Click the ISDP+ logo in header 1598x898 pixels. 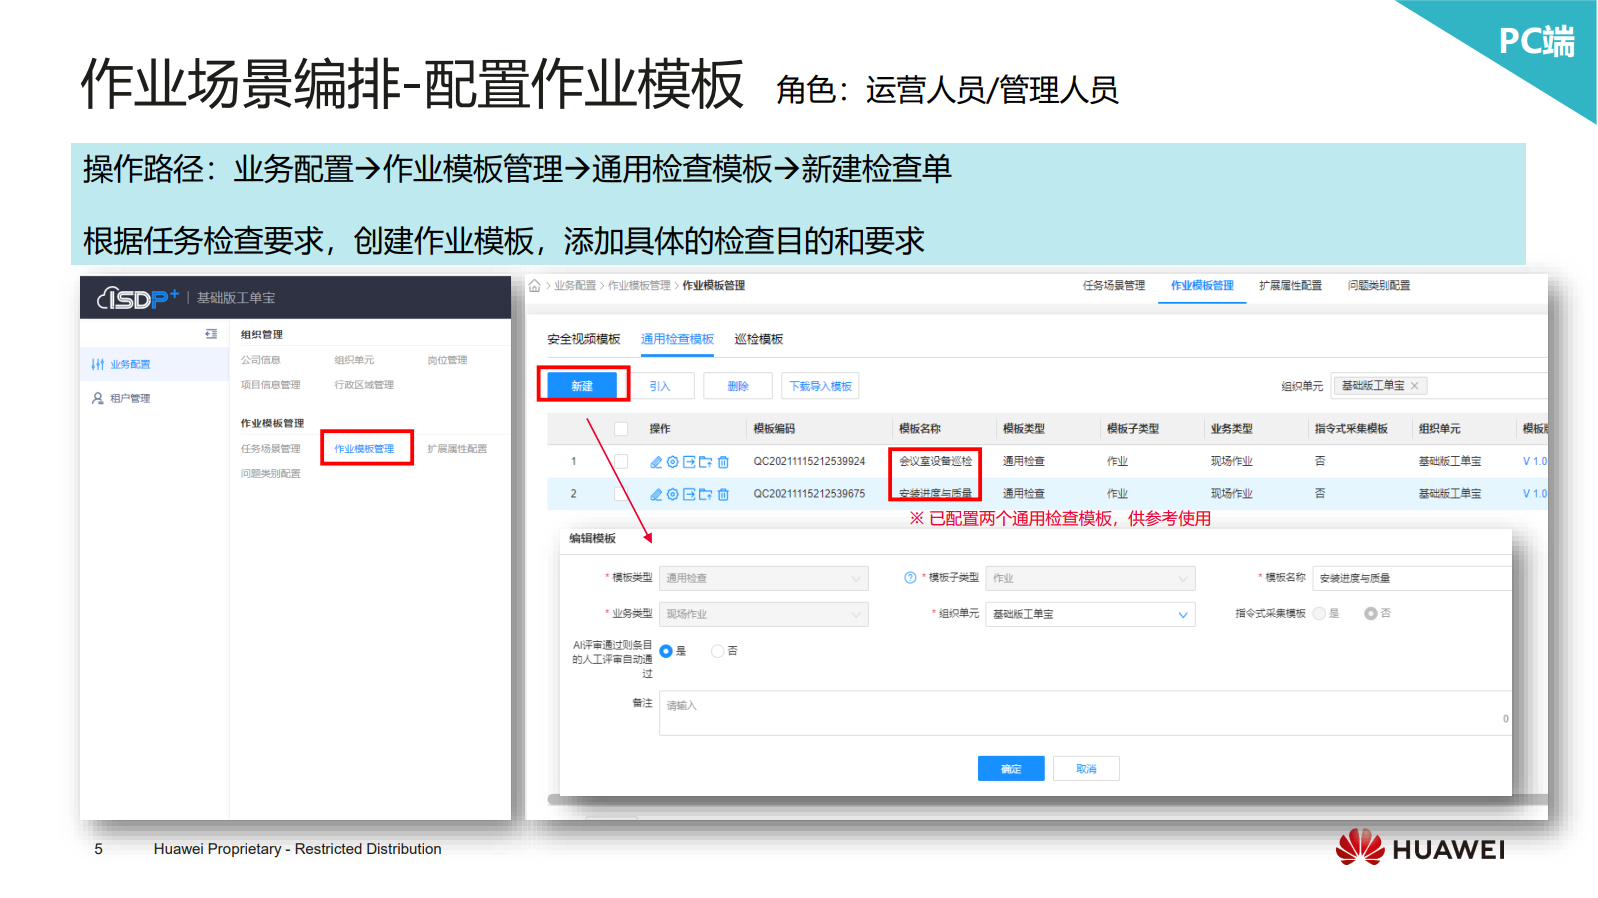138,298
